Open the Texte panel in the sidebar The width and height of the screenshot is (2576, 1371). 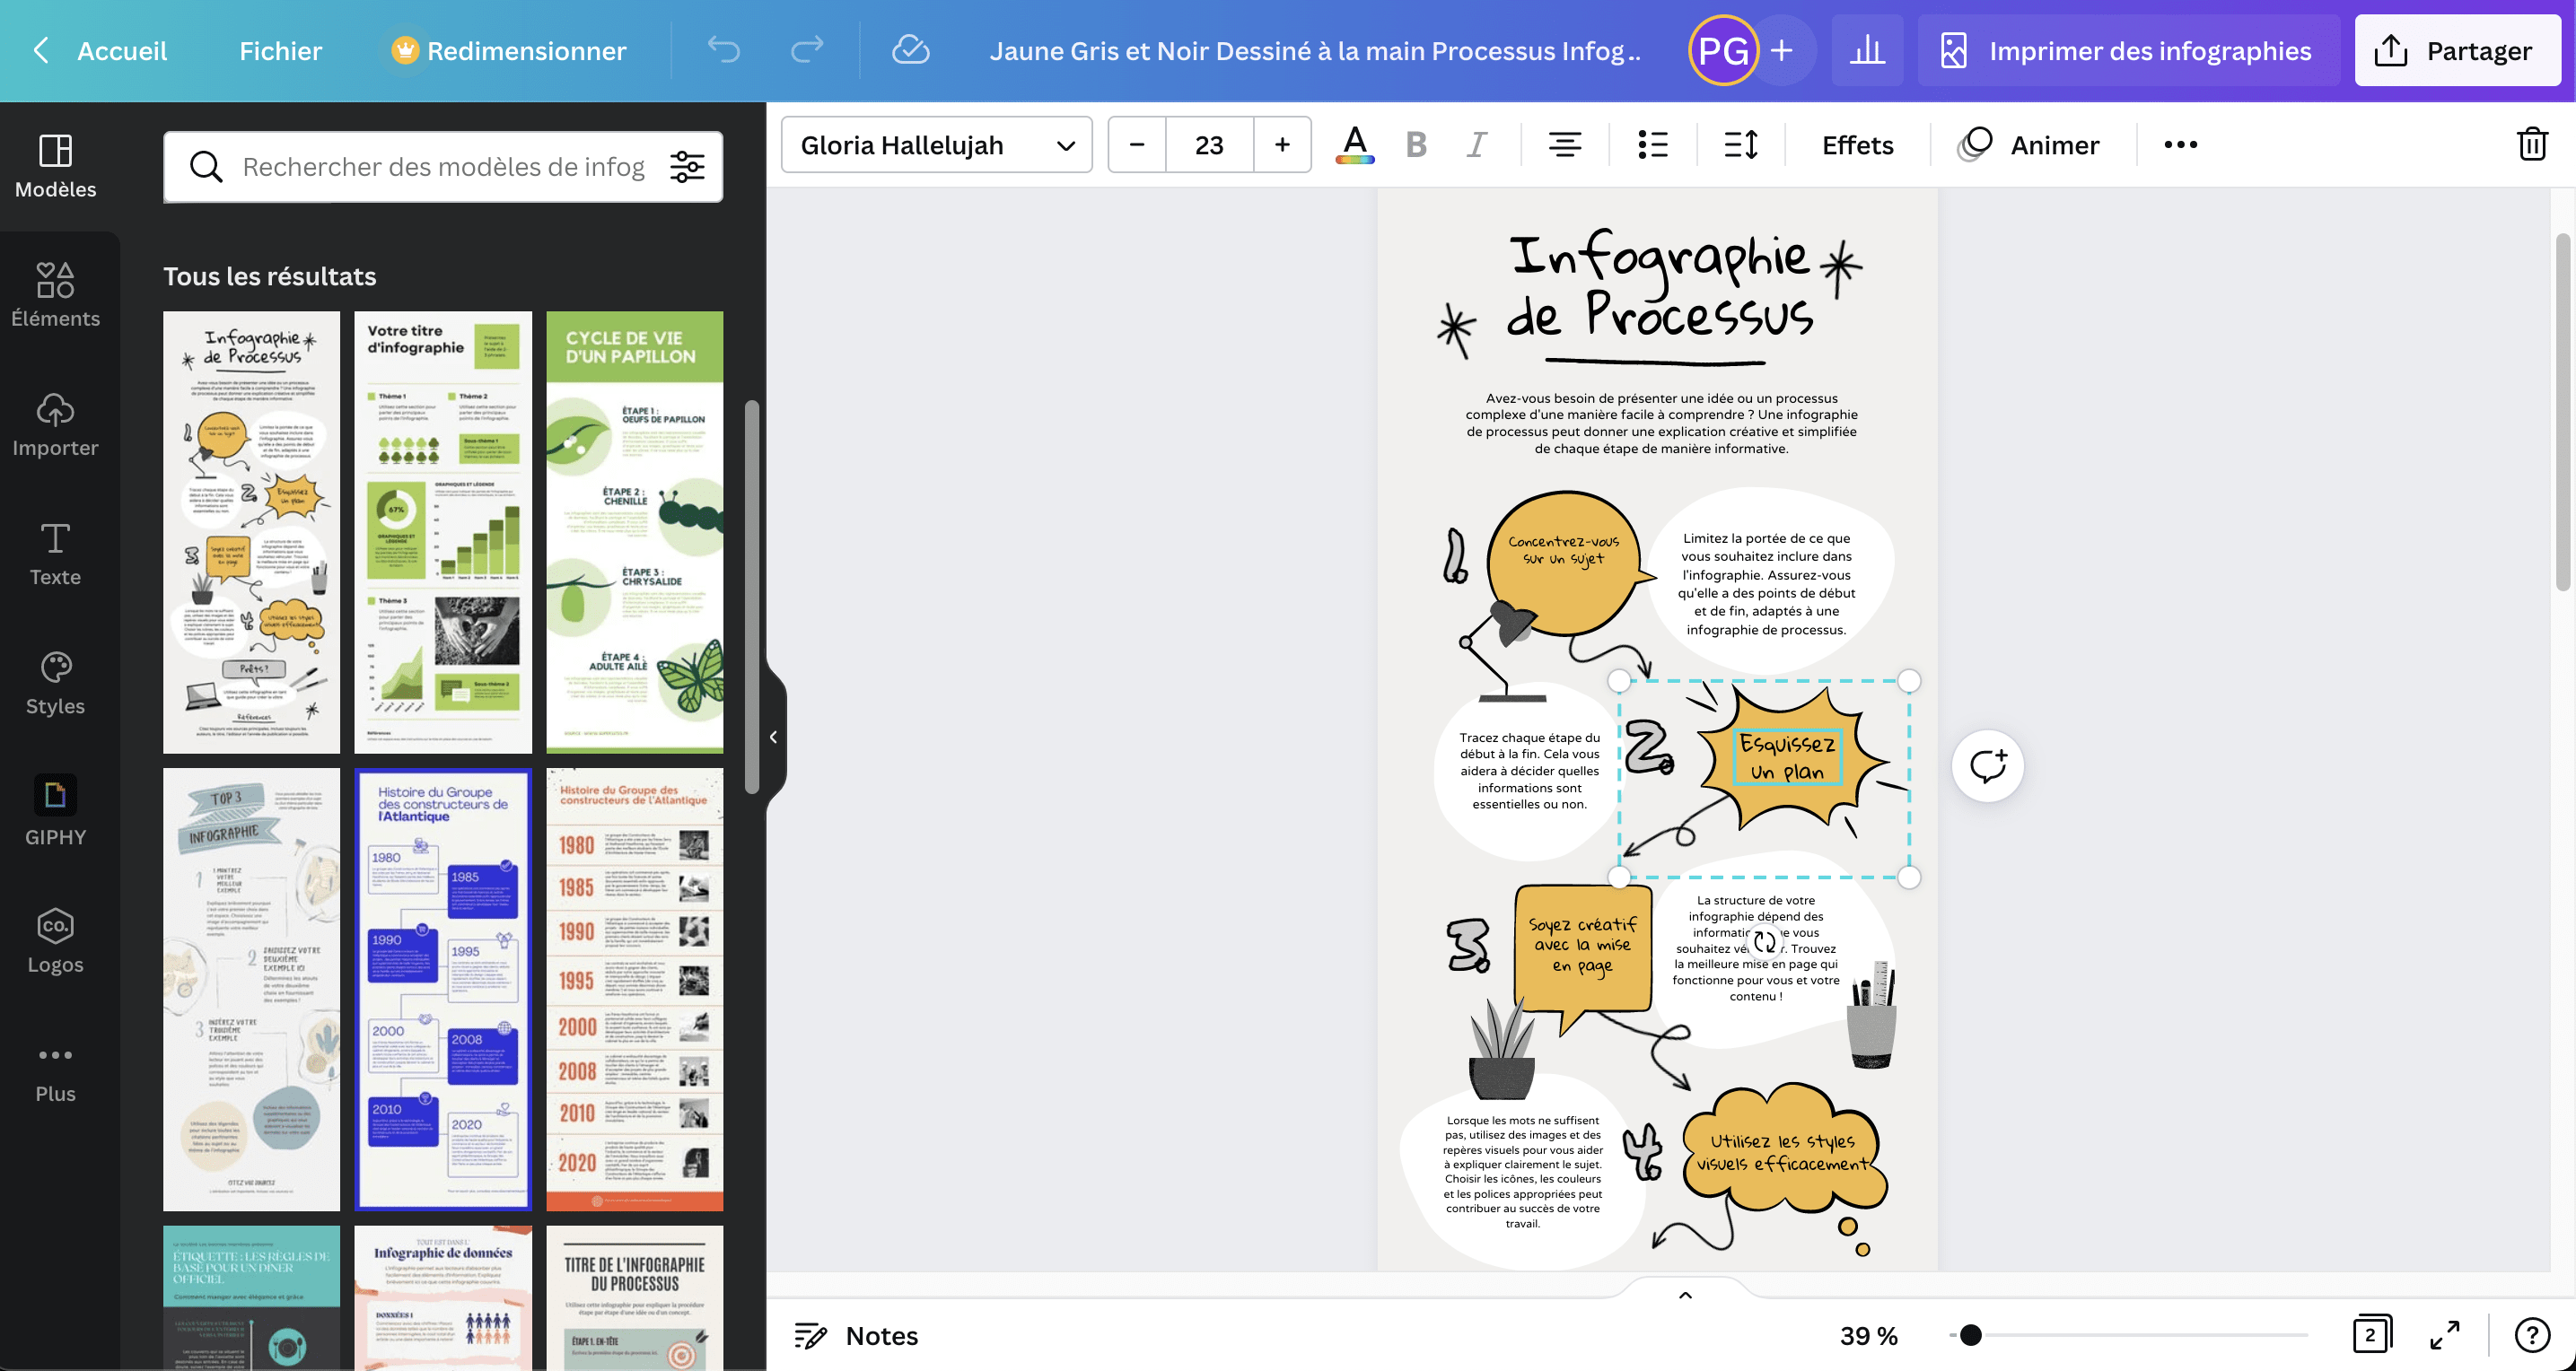tap(56, 553)
